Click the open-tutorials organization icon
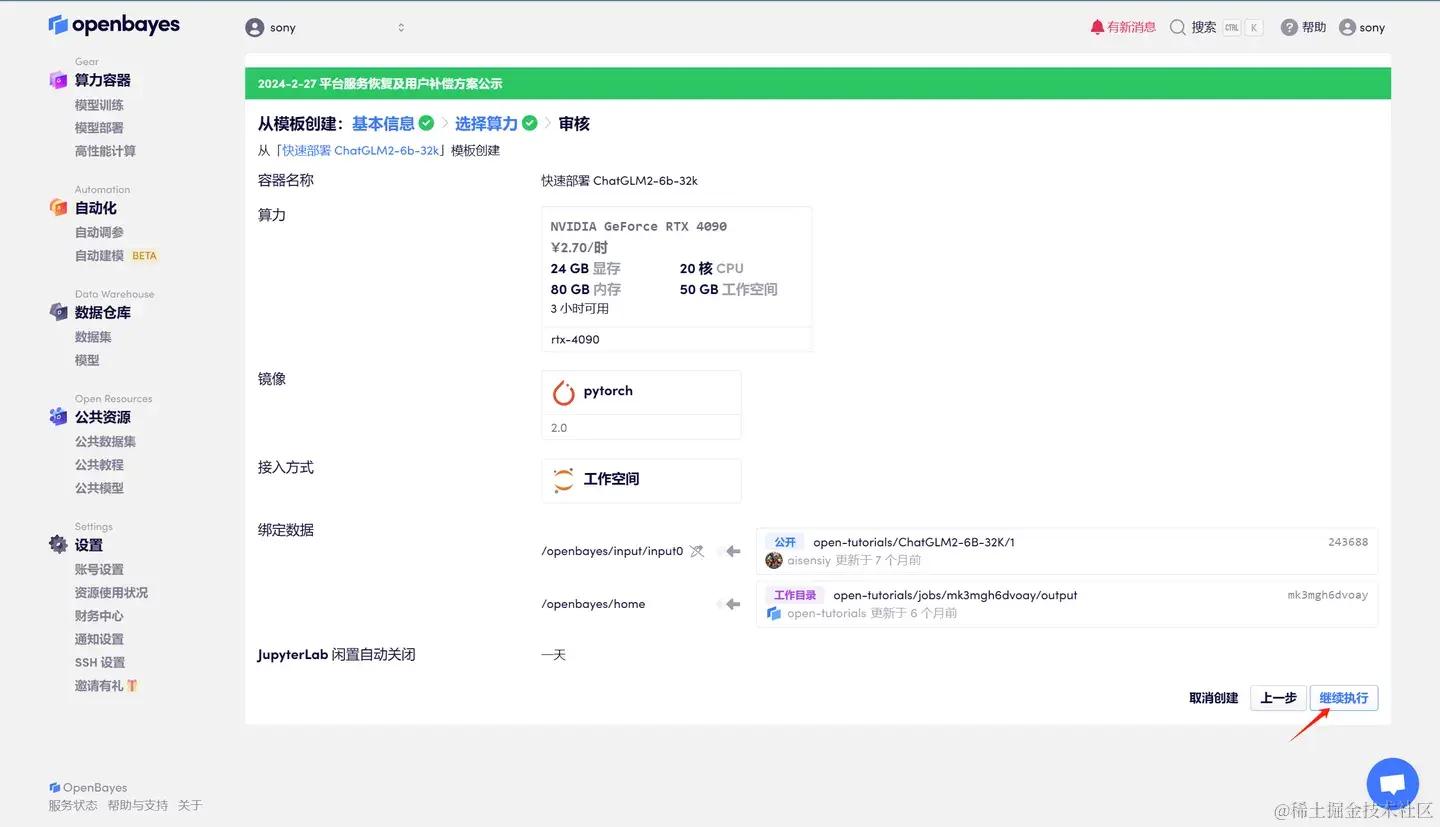The height and width of the screenshot is (827, 1440). coord(773,613)
